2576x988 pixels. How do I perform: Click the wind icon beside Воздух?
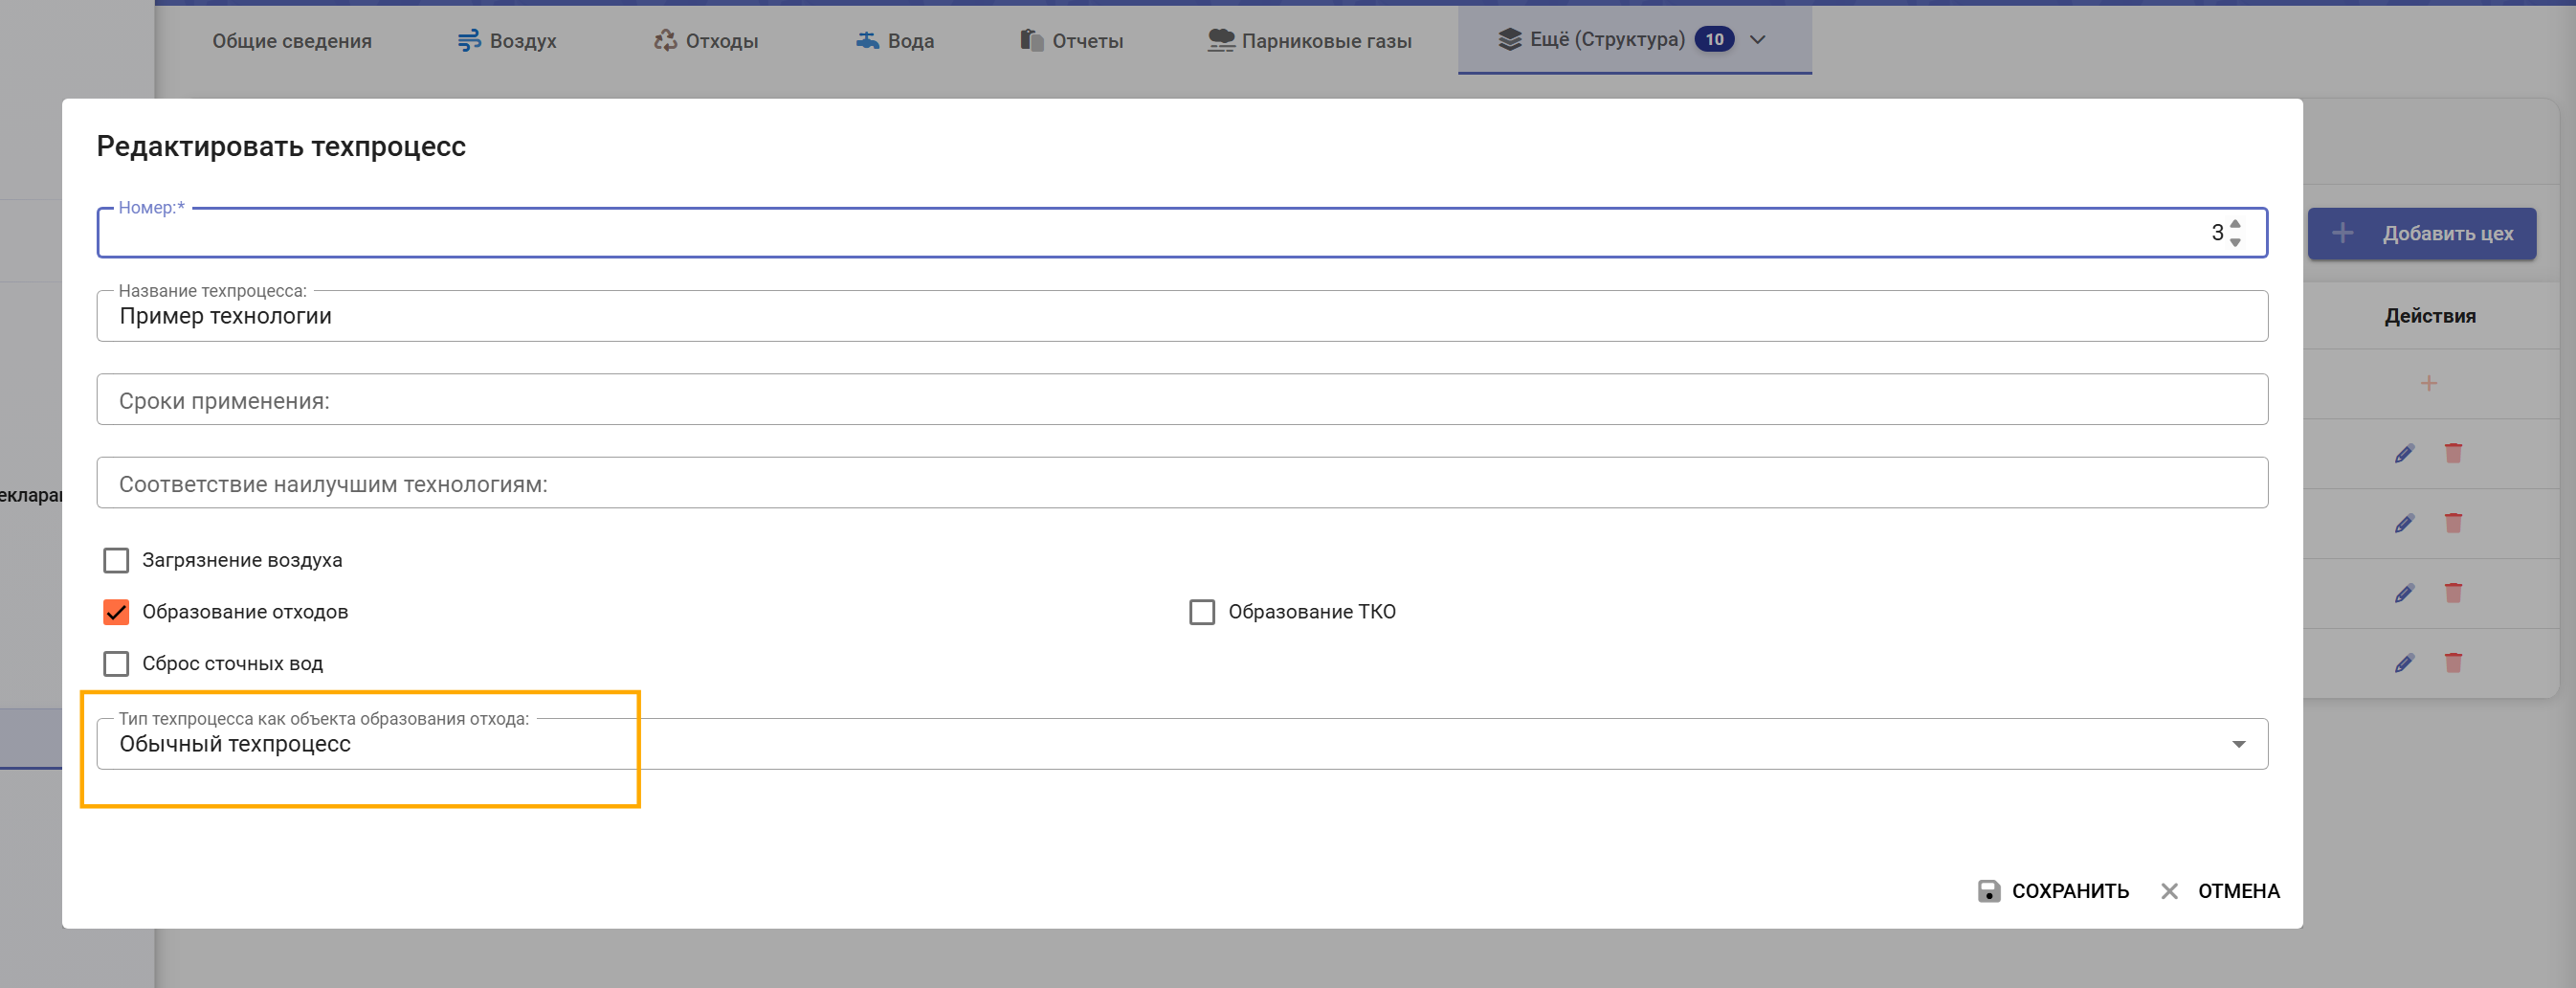(x=468, y=41)
